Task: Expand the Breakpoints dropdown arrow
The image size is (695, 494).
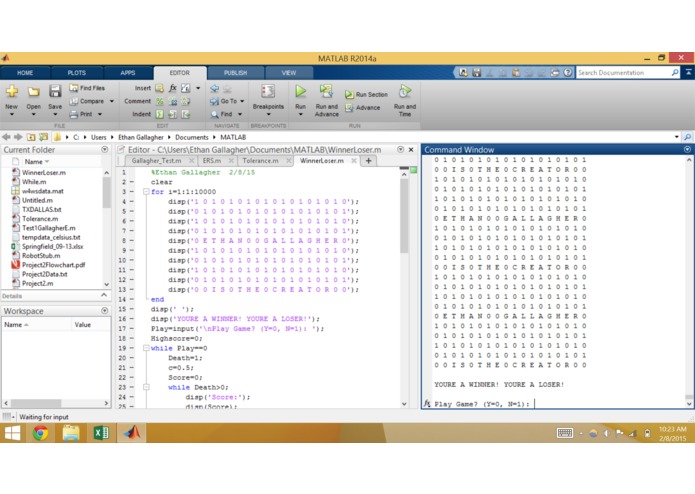Action: click(x=268, y=114)
